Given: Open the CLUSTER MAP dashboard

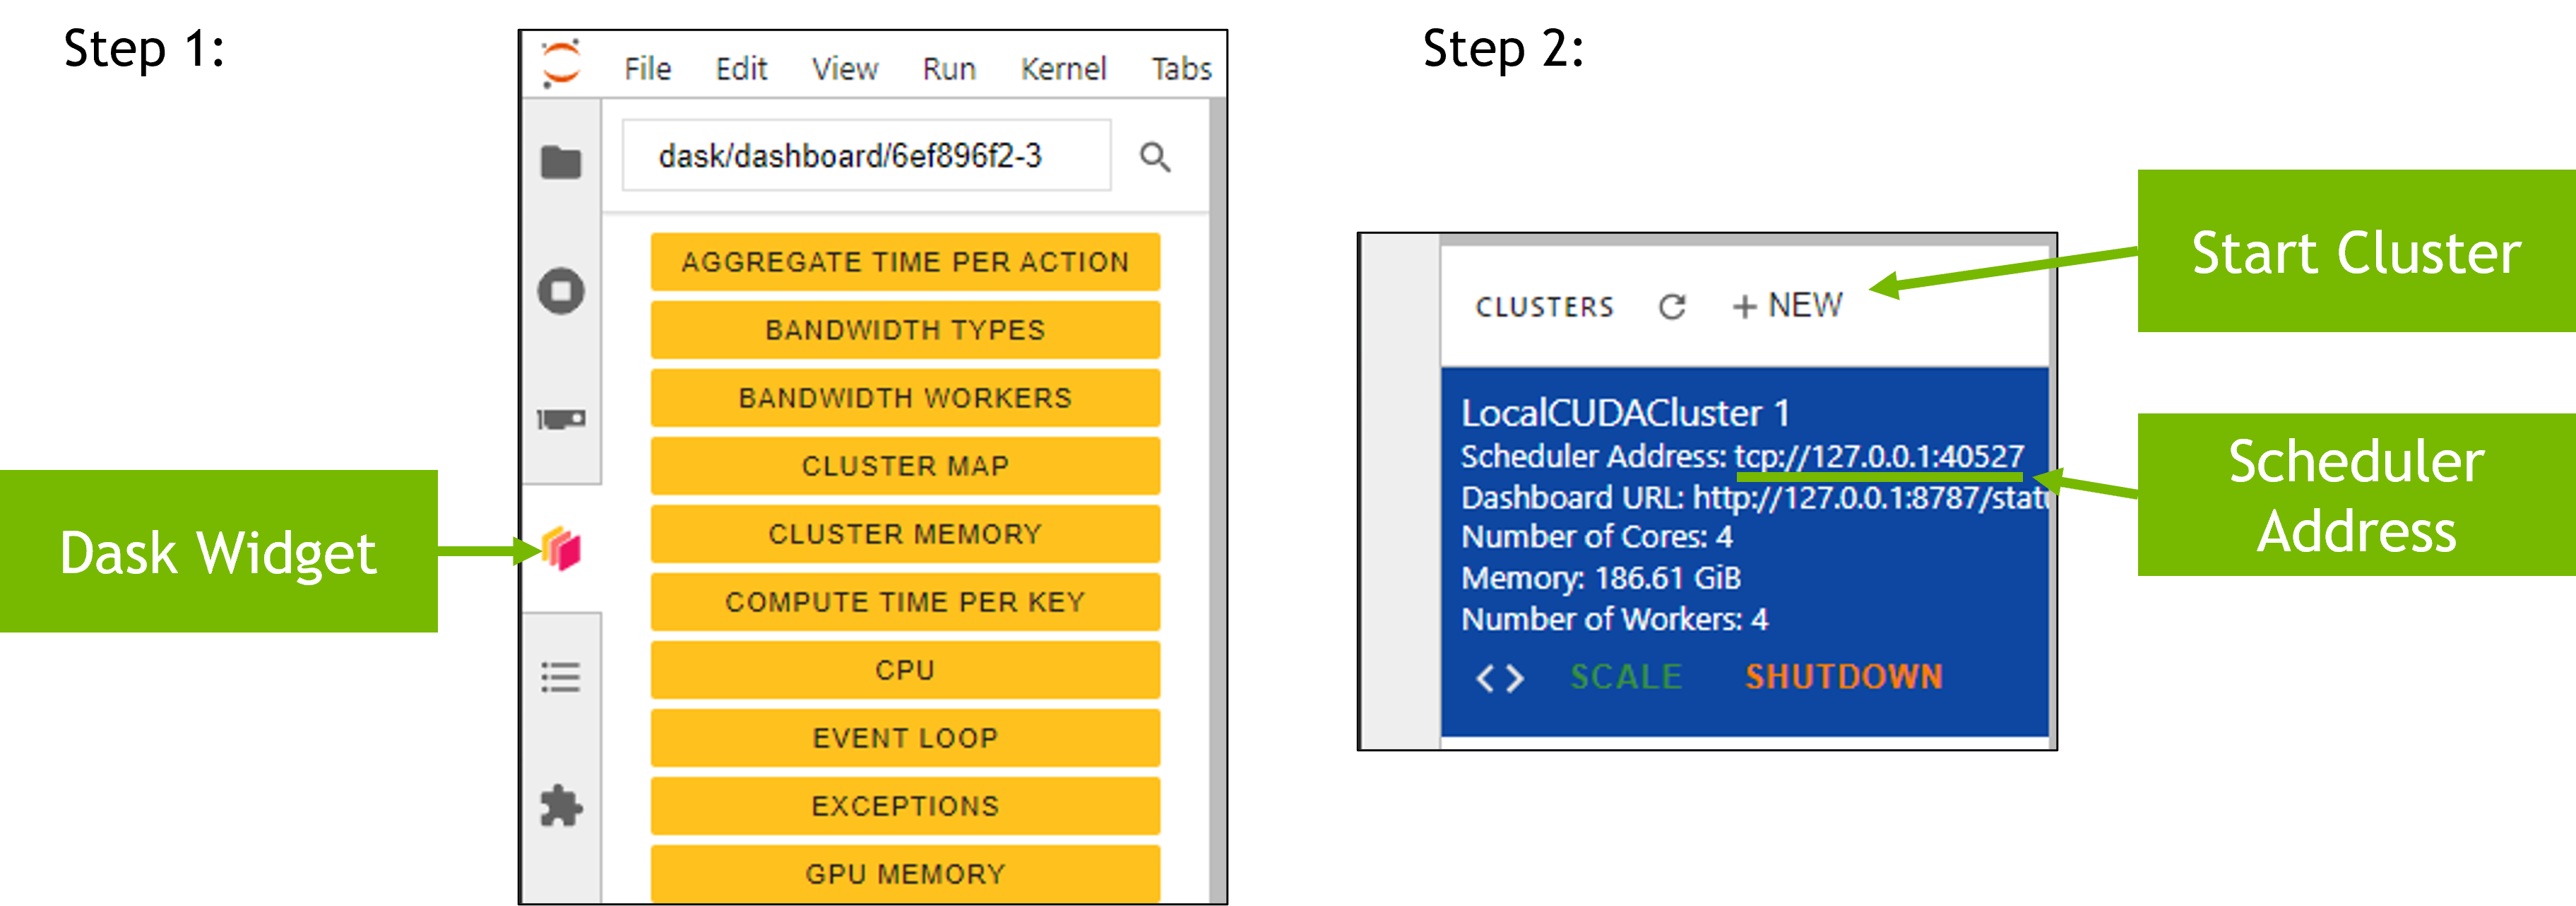Looking at the screenshot, I should point(905,466).
